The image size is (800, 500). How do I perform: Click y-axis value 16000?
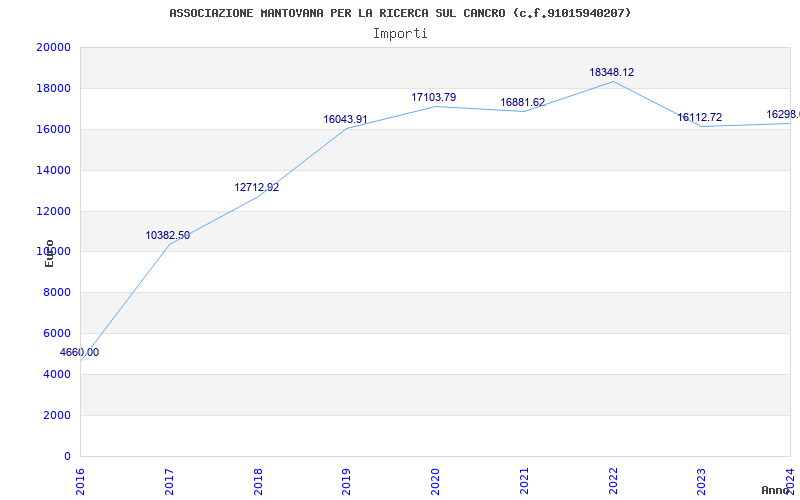pyautogui.click(x=54, y=129)
